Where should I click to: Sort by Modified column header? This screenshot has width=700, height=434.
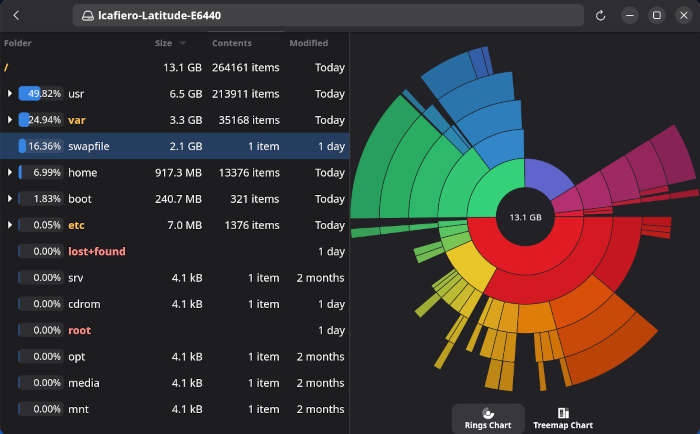pos(308,43)
